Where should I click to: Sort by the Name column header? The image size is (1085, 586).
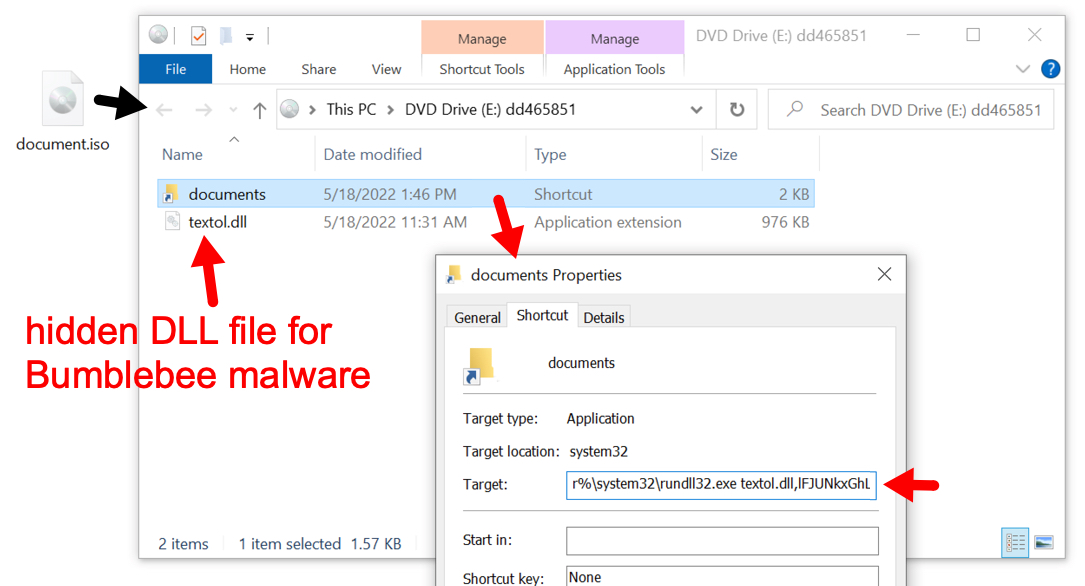tap(182, 154)
